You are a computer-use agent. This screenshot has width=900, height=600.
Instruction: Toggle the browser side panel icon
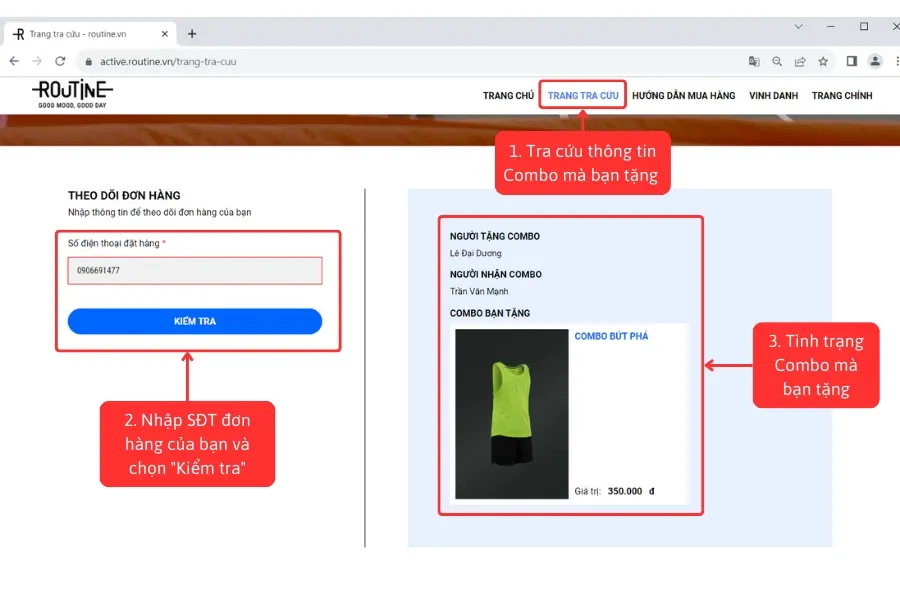852,61
